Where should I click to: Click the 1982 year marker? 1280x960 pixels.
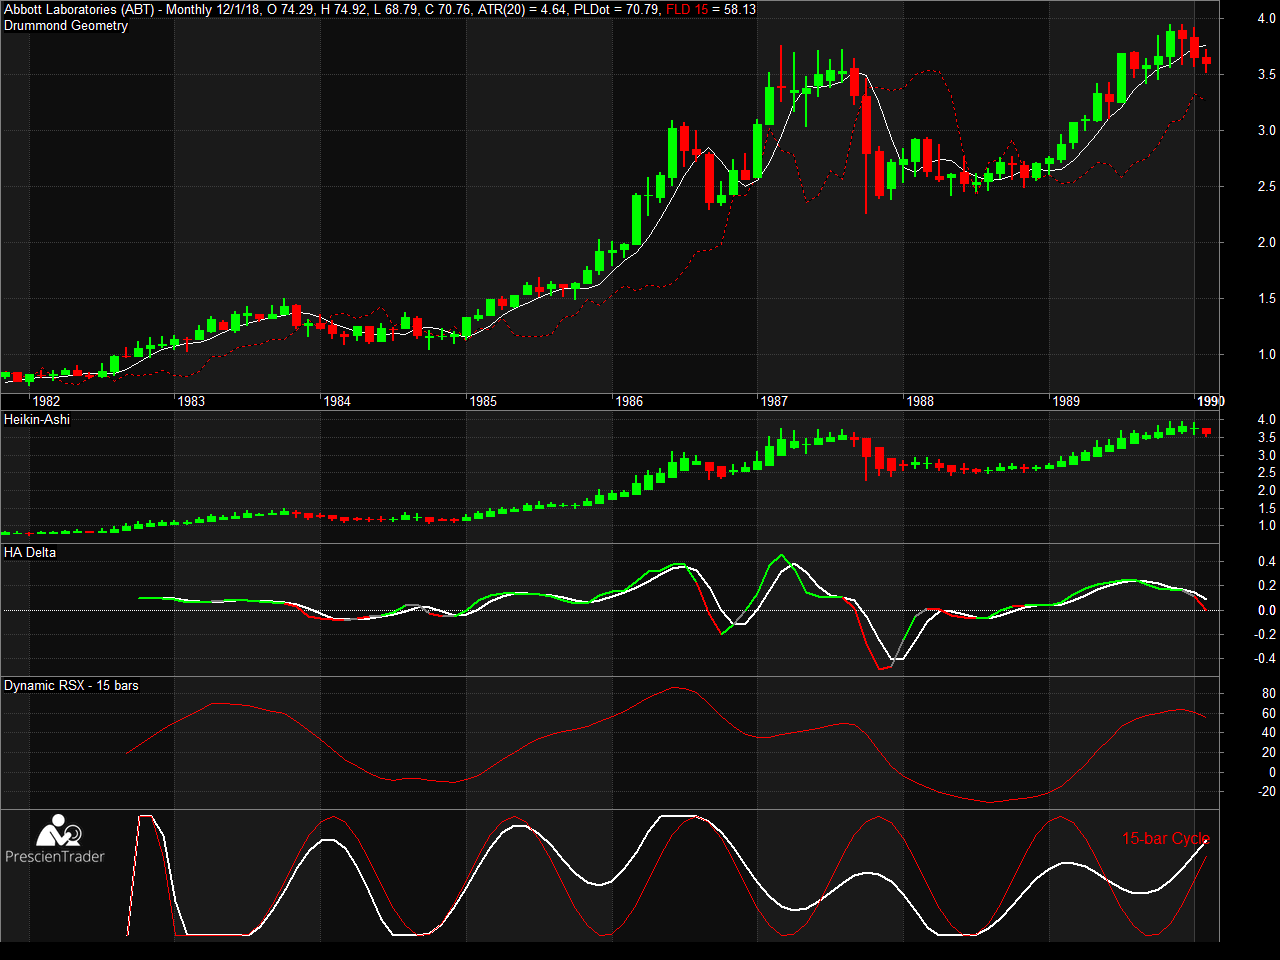(x=46, y=401)
